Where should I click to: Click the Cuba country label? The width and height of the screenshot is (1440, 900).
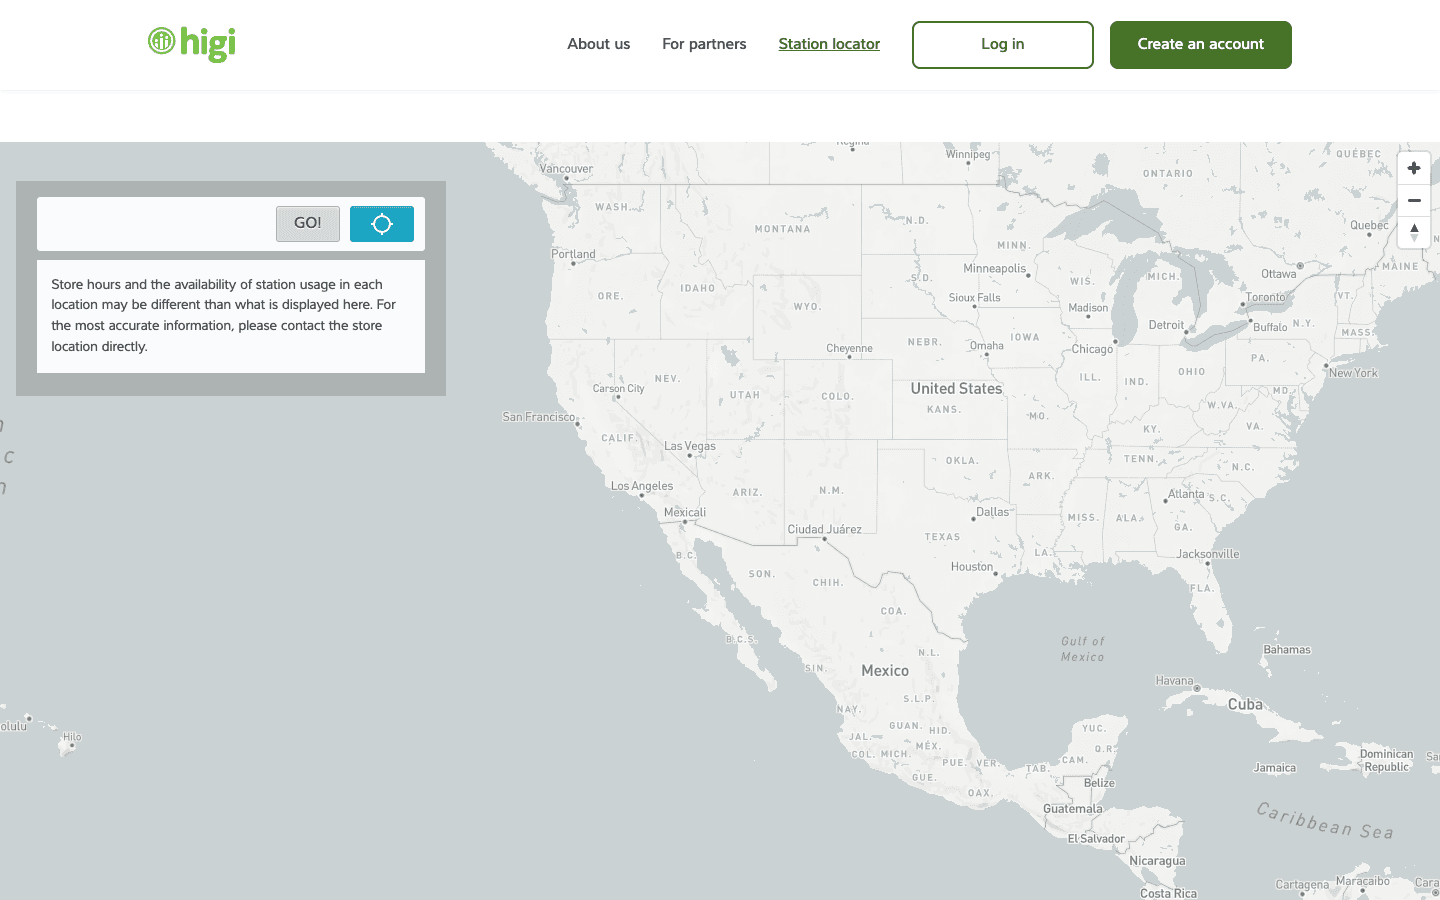coord(1245,705)
